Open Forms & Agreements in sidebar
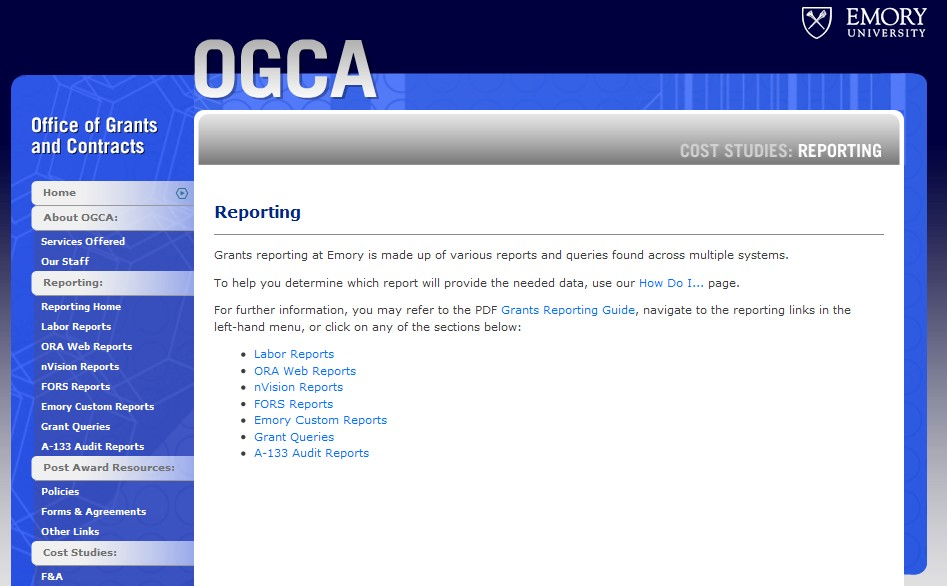The image size is (947, 586). 94,512
